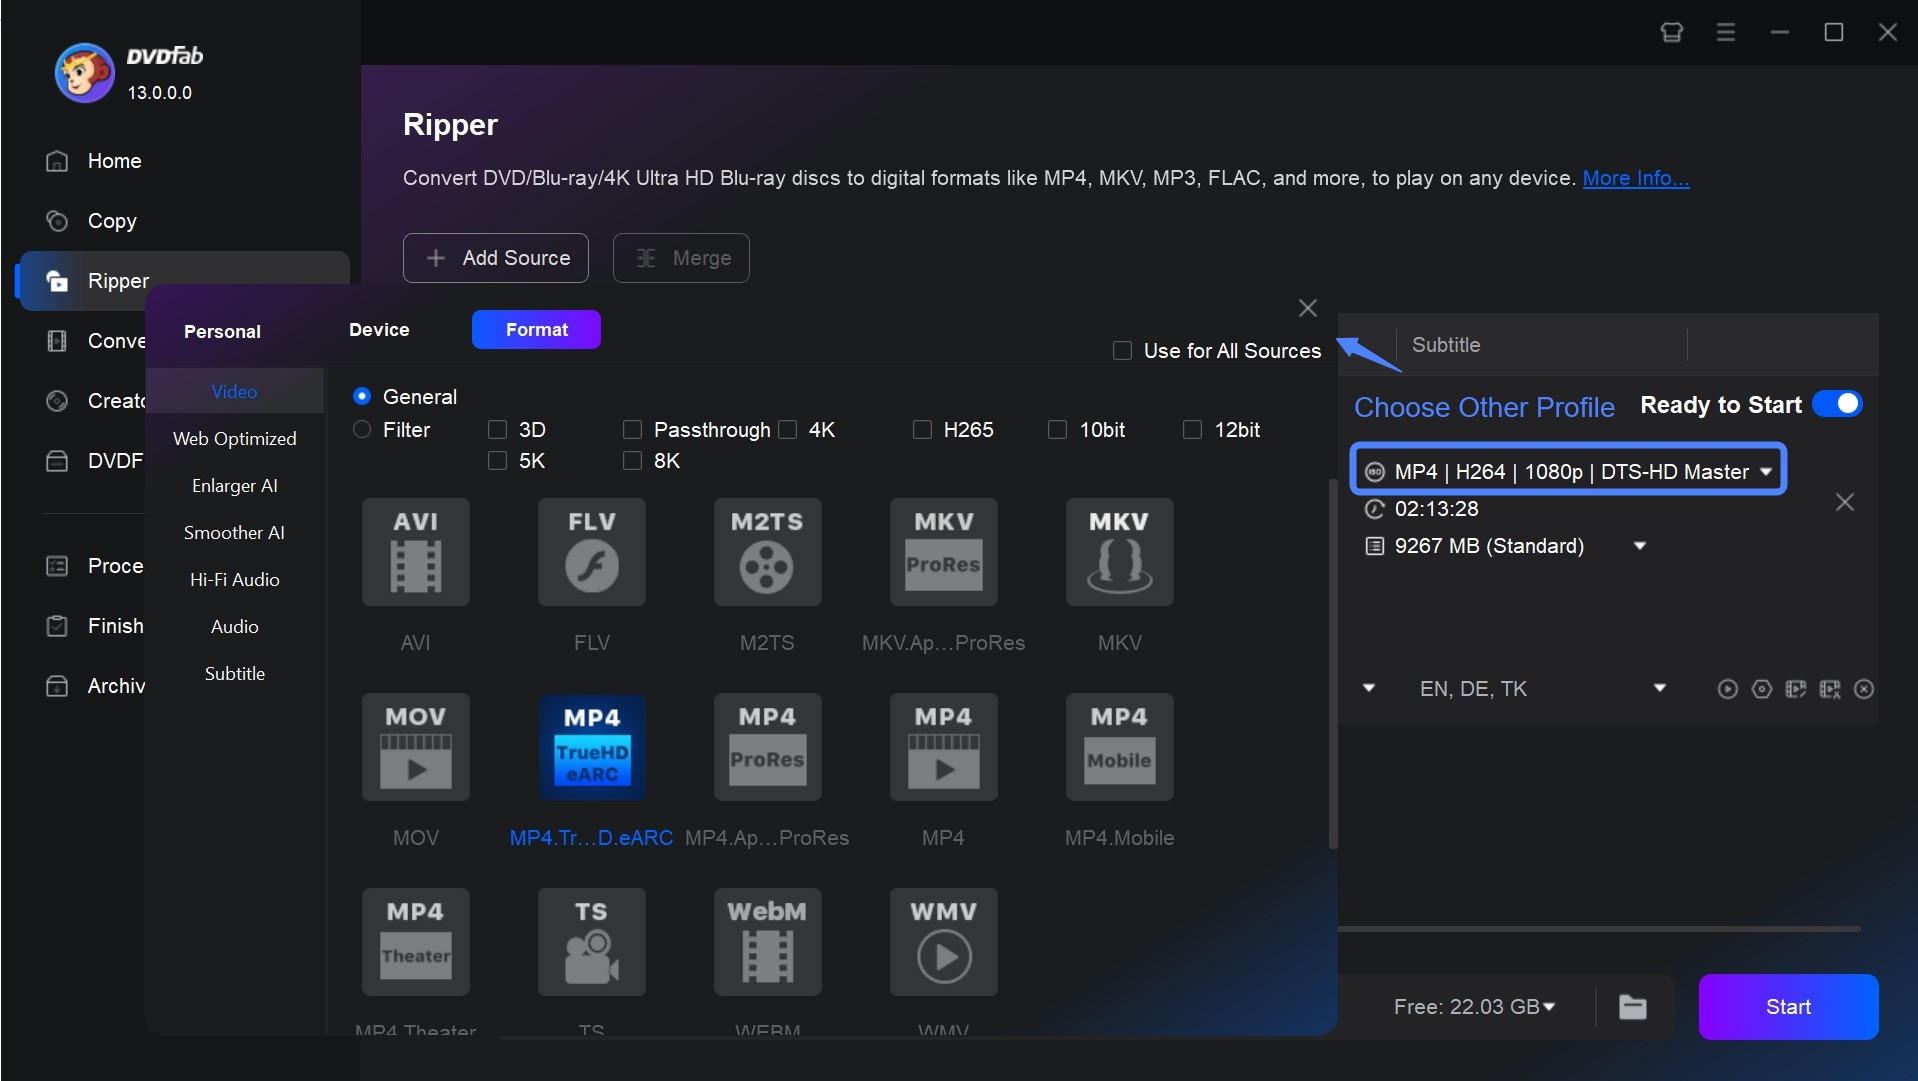The height and width of the screenshot is (1081, 1918).
Task: Preview the title with the play icon
Action: [x=1727, y=689]
